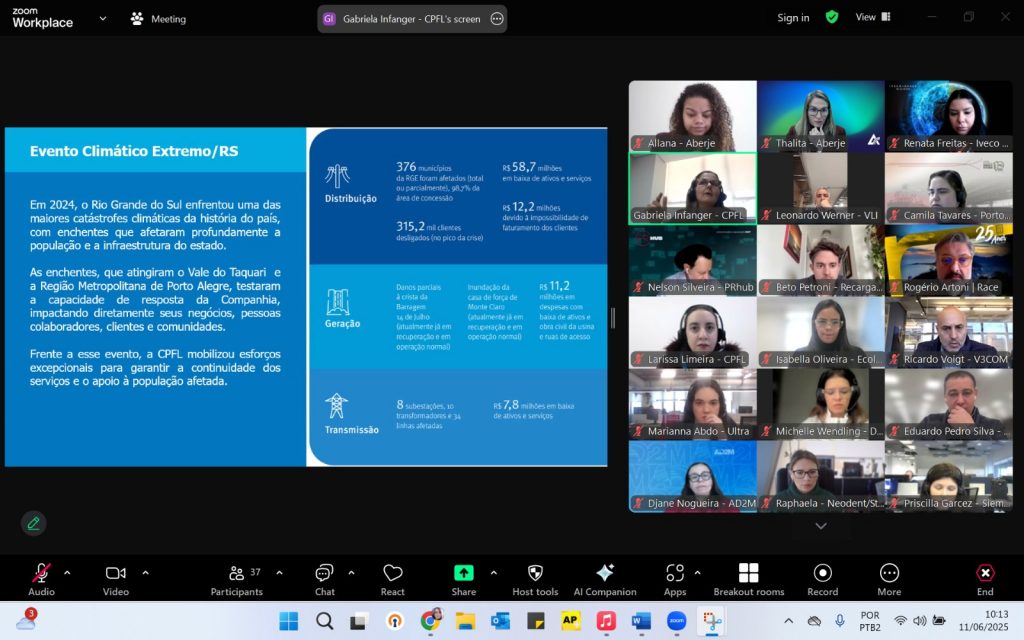Click the Sign in link
The height and width of the screenshot is (640, 1024).
(793, 18)
